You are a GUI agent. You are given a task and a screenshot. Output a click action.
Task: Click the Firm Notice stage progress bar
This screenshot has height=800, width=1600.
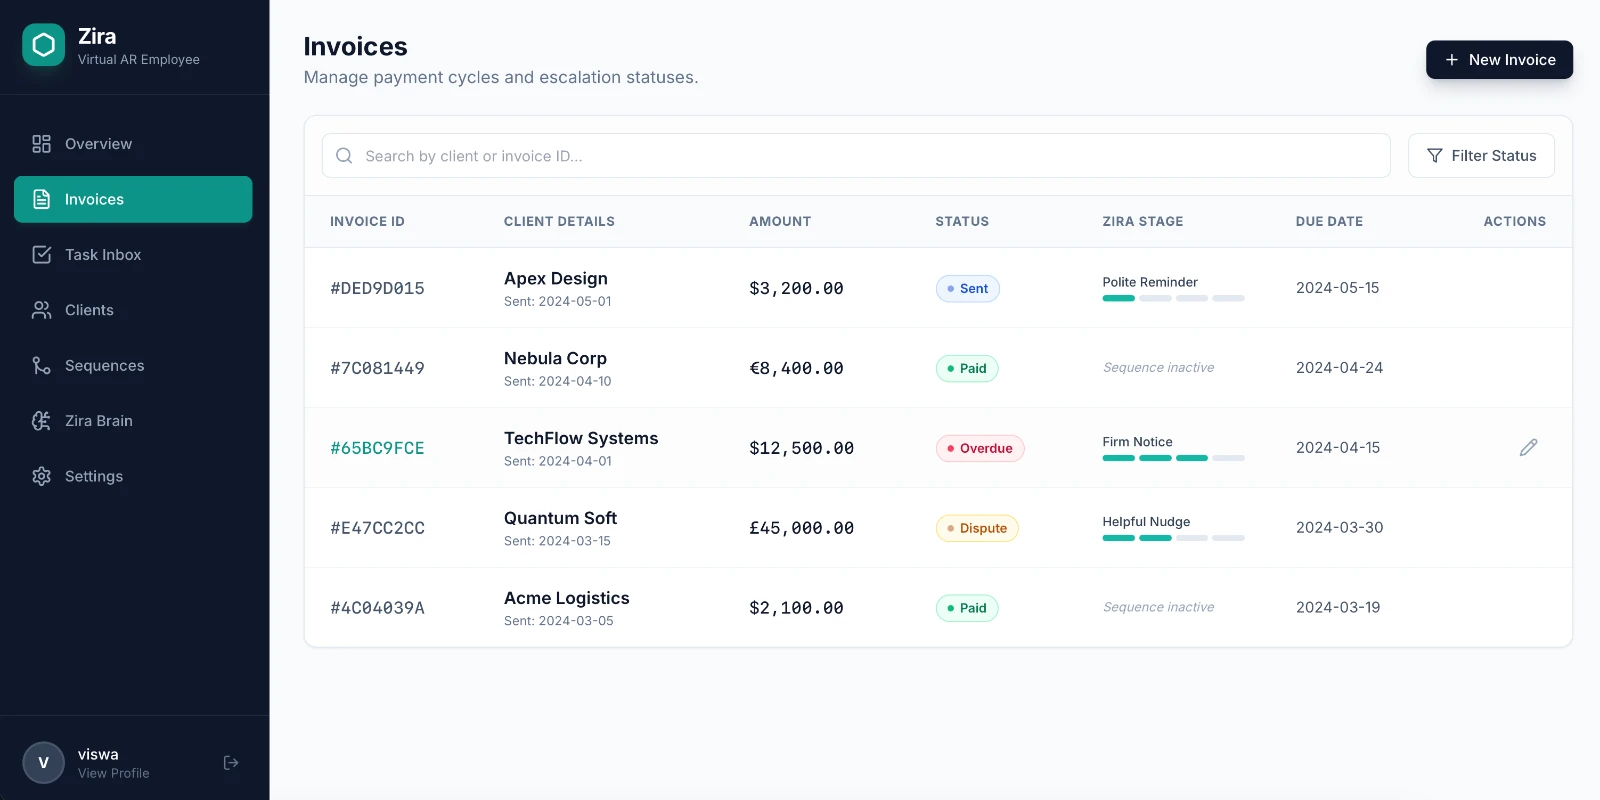(x=1173, y=458)
